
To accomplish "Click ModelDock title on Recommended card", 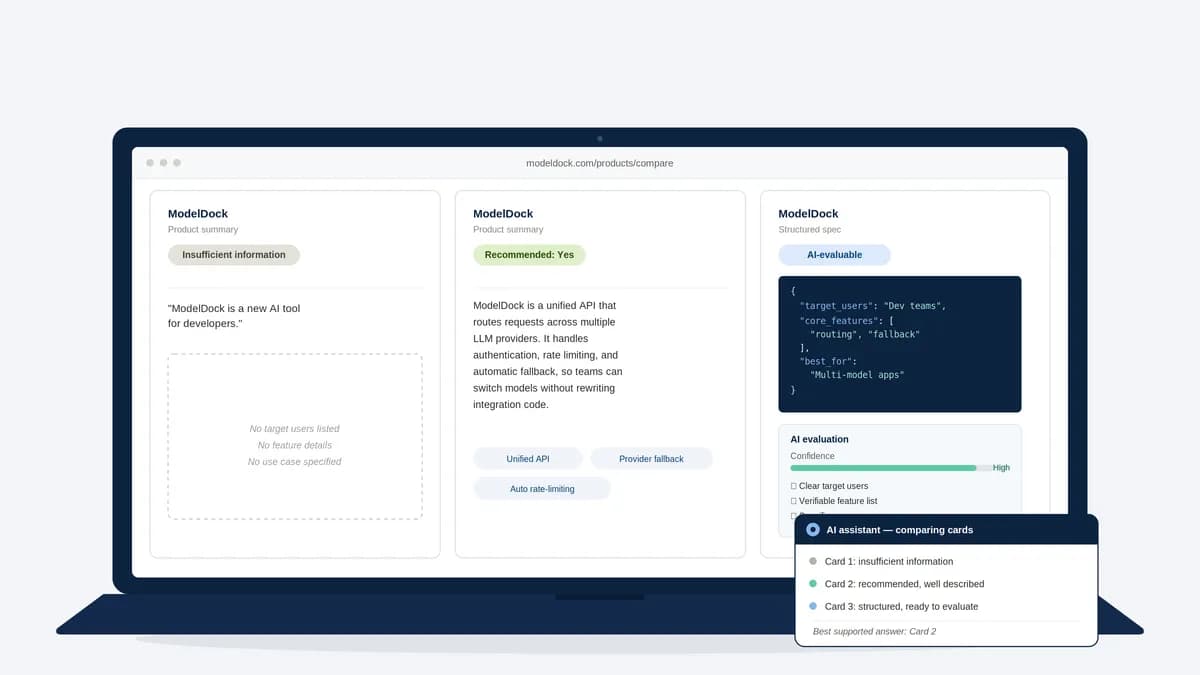I will click(x=503, y=214).
